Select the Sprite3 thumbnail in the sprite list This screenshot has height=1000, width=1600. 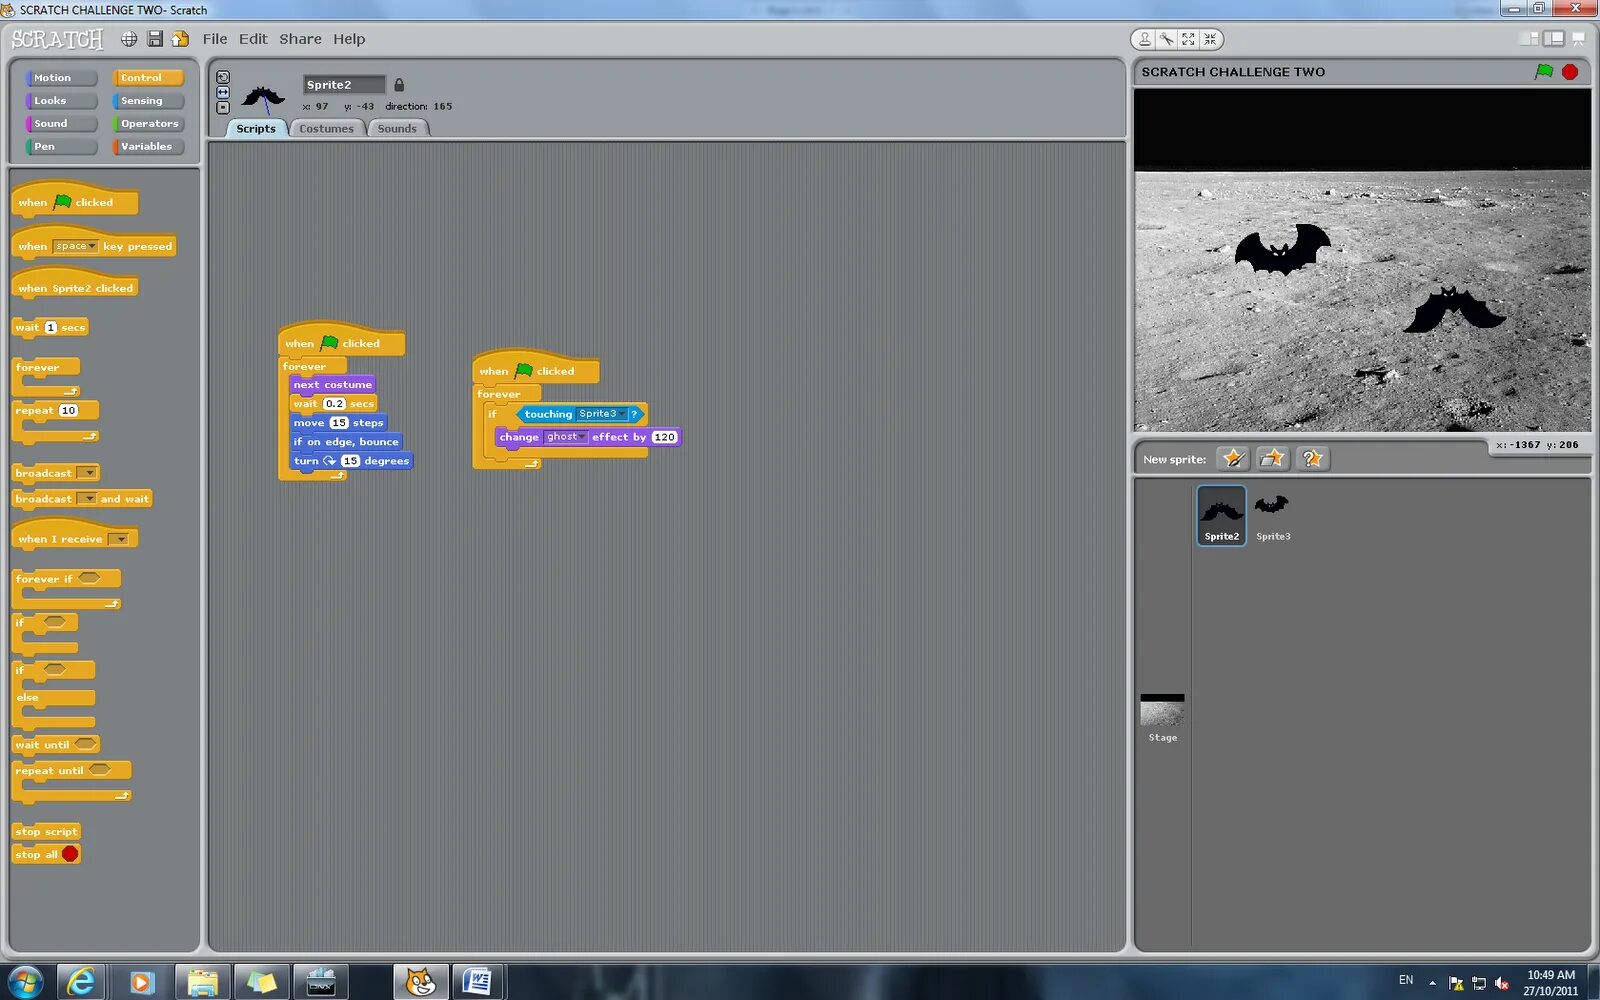click(x=1273, y=515)
